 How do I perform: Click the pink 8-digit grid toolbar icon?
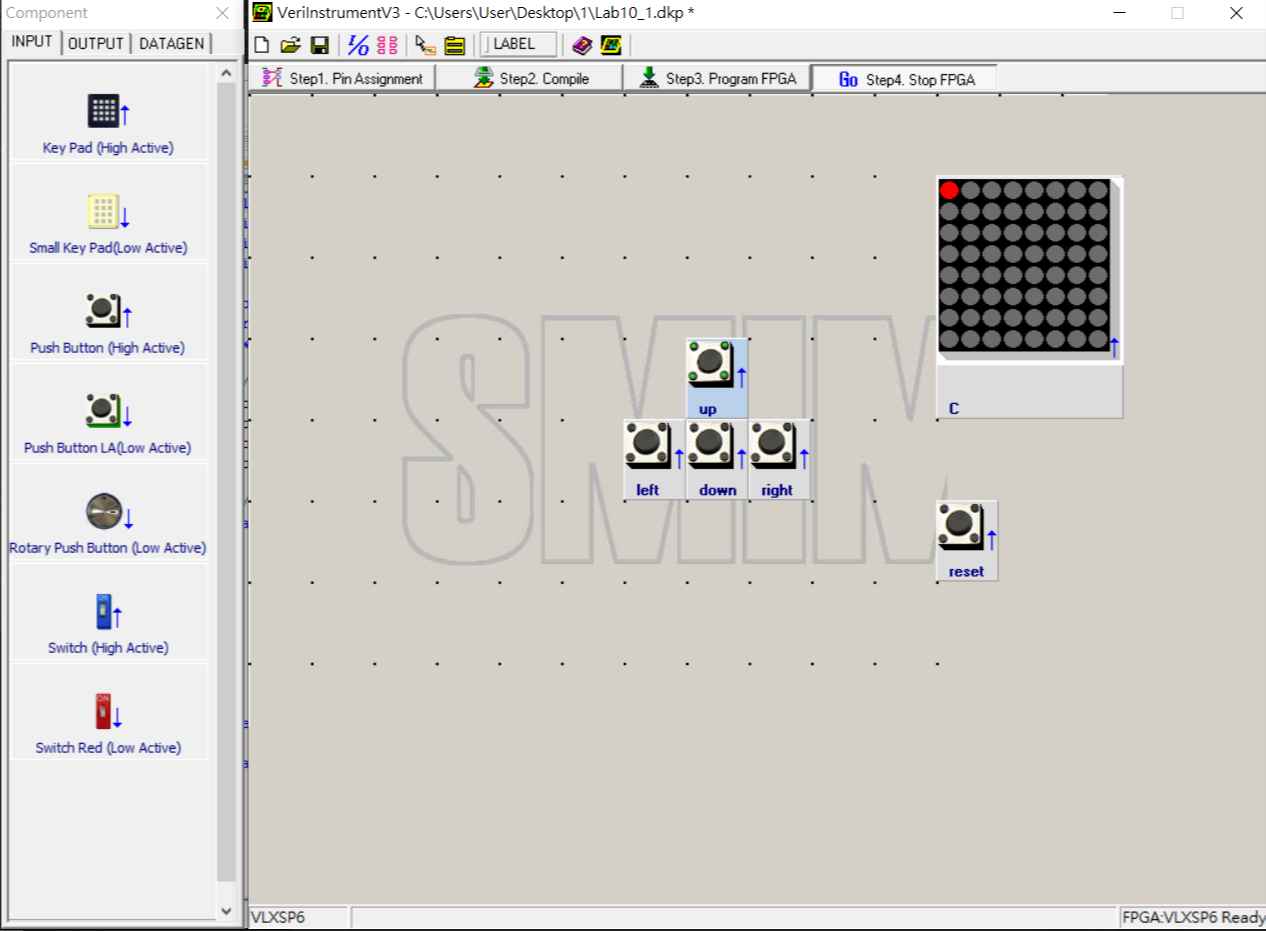[387, 45]
